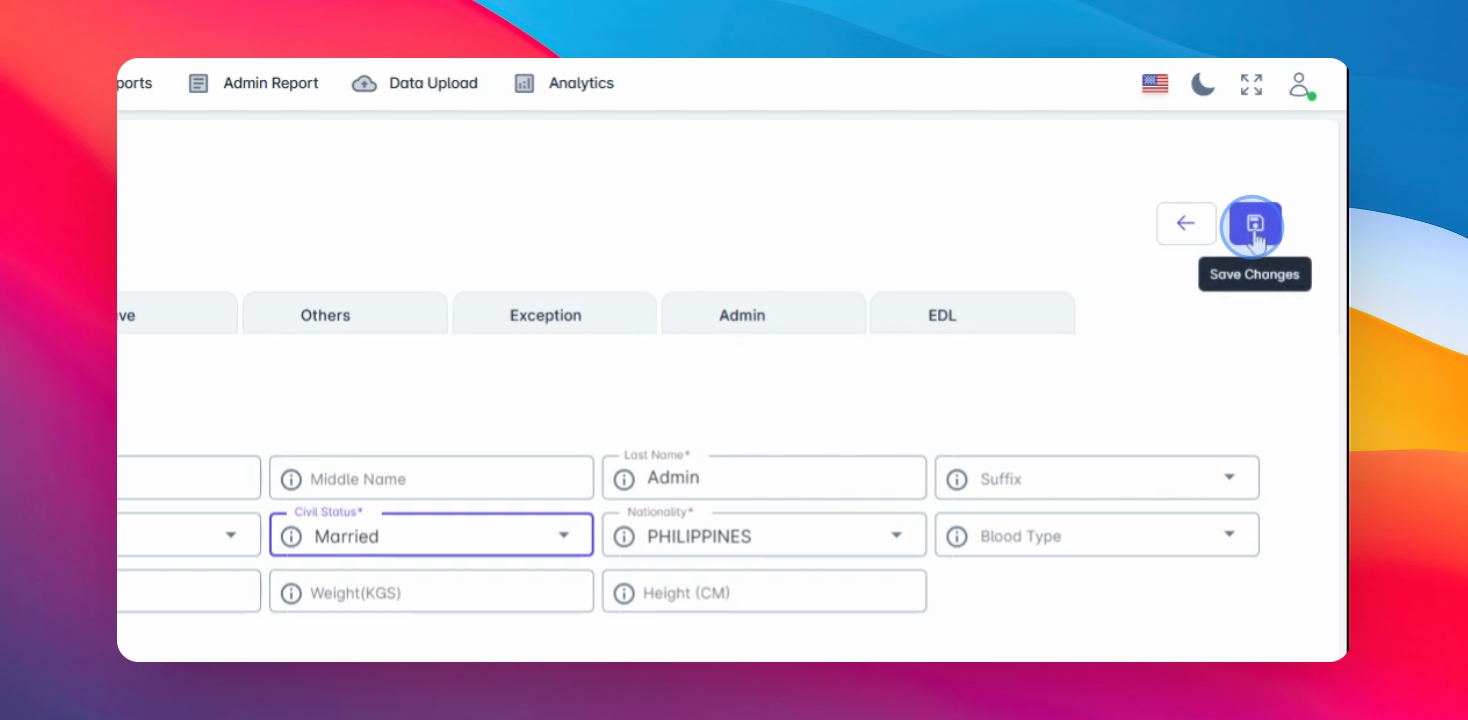The width and height of the screenshot is (1468, 720).
Task: Click the info icon in Height (CM) field
Action: (x=624, y=594)
